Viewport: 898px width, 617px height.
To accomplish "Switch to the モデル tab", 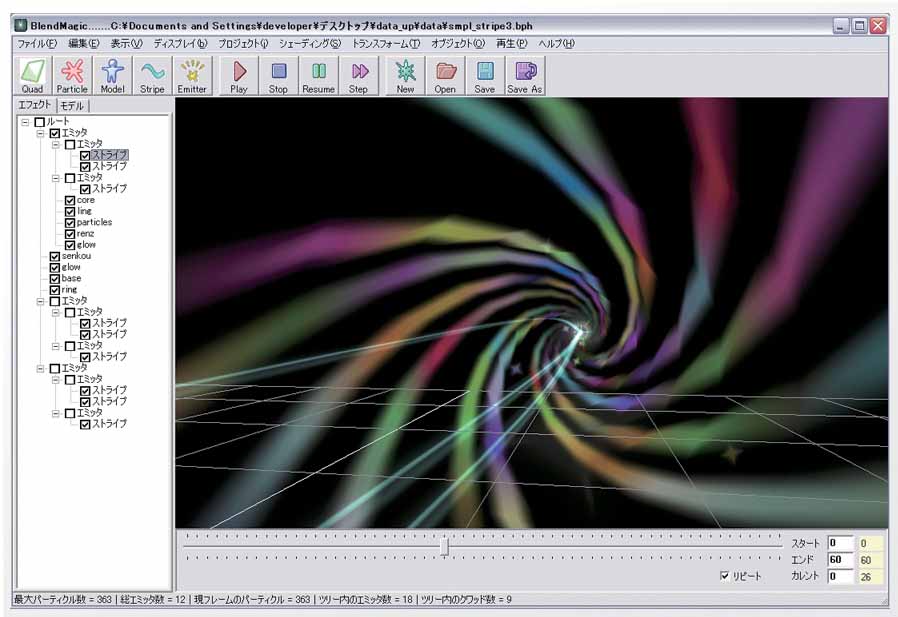I will click(x=72, y=106).
